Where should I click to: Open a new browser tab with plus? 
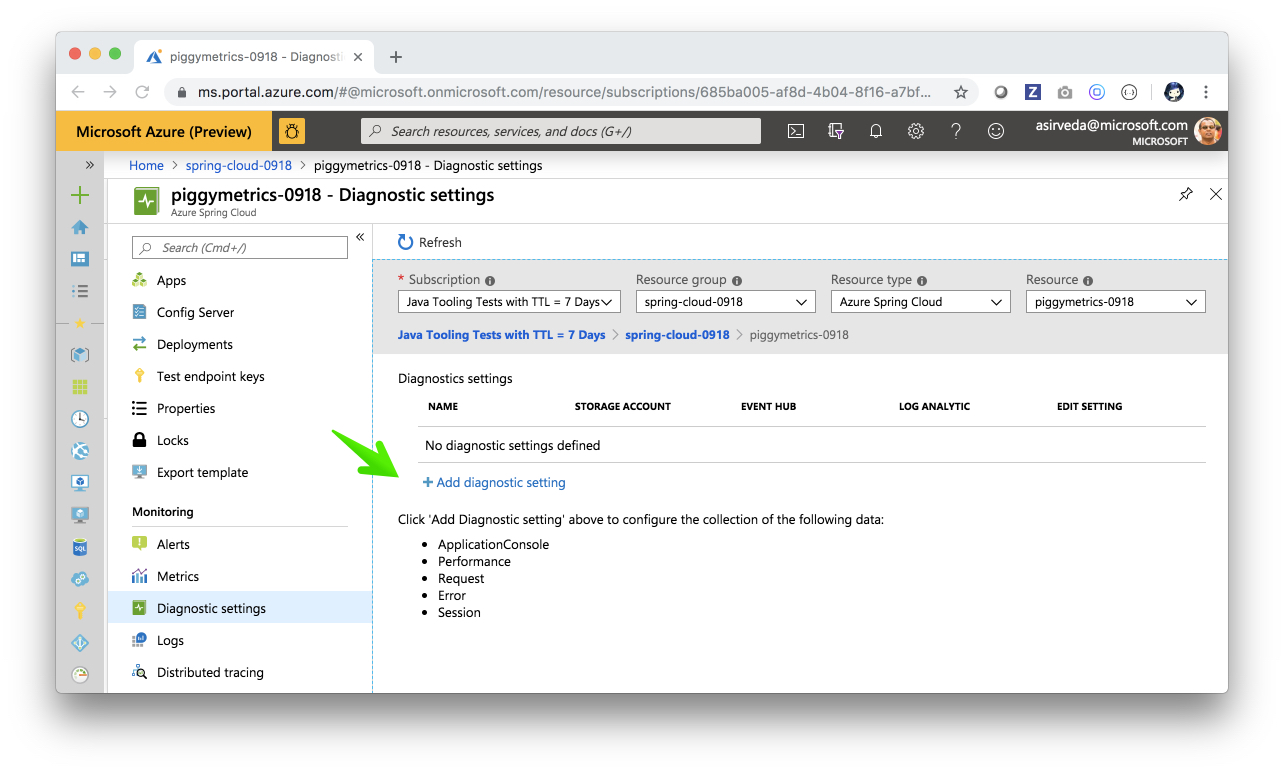tap(395, 57)
